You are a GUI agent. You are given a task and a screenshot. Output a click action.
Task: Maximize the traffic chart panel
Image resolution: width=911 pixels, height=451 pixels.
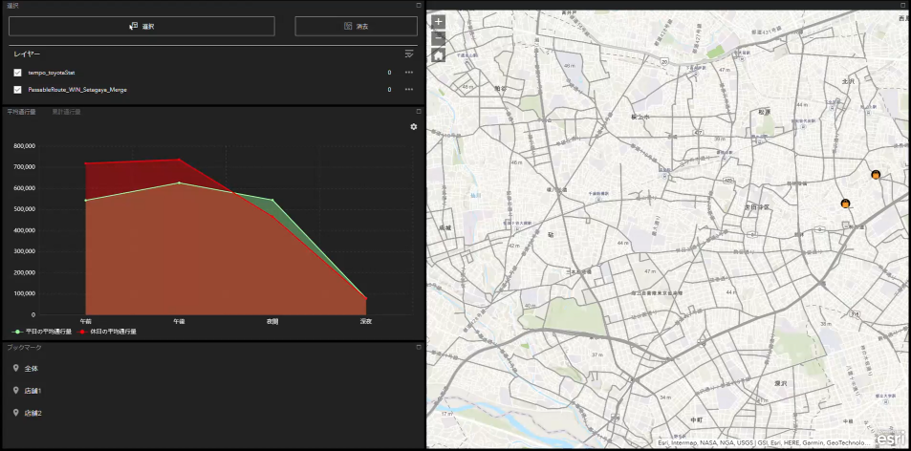click(419, 111)
